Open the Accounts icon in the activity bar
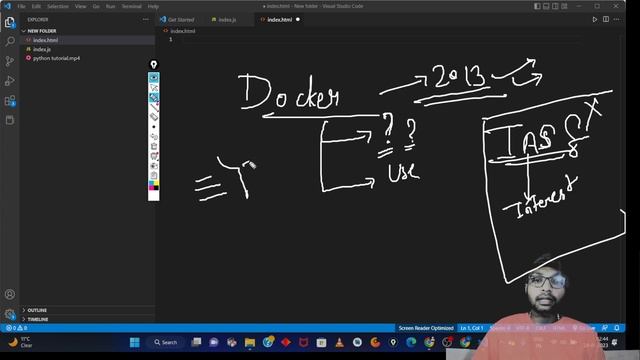640x360 pixels. (x=10, y=294)
